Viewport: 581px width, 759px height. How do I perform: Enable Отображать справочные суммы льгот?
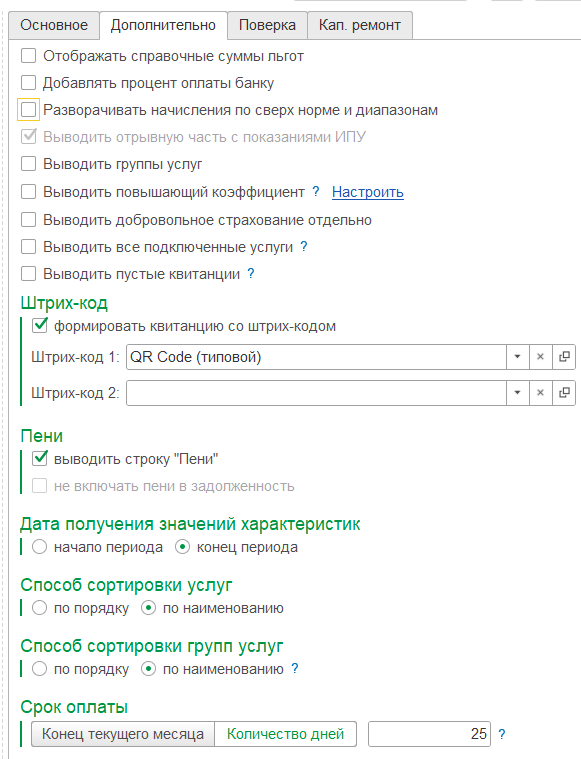pos(29,56)
